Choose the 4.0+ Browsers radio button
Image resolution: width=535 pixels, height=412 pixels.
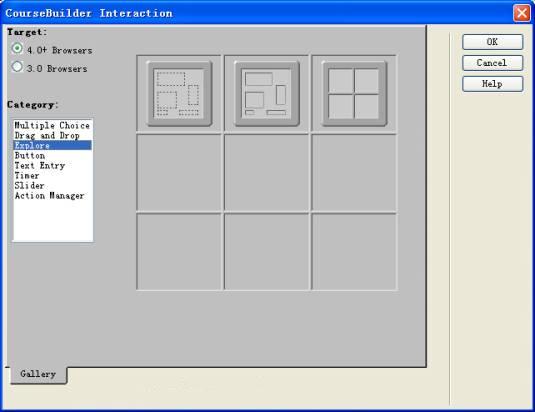[x=17, y=49]
